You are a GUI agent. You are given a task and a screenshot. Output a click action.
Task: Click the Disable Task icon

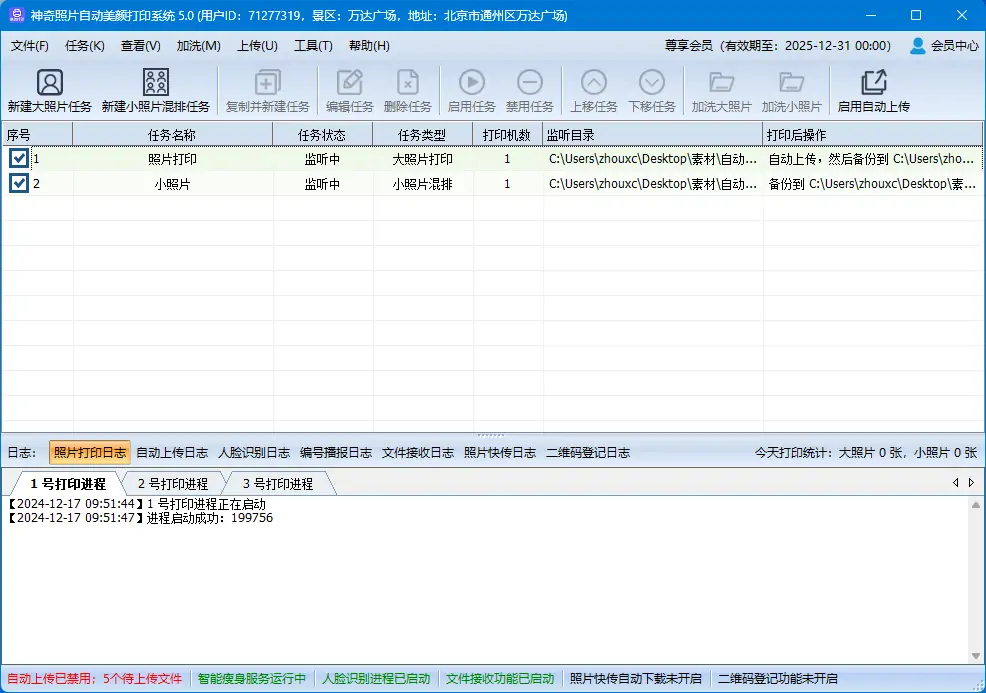coord(529,83)
